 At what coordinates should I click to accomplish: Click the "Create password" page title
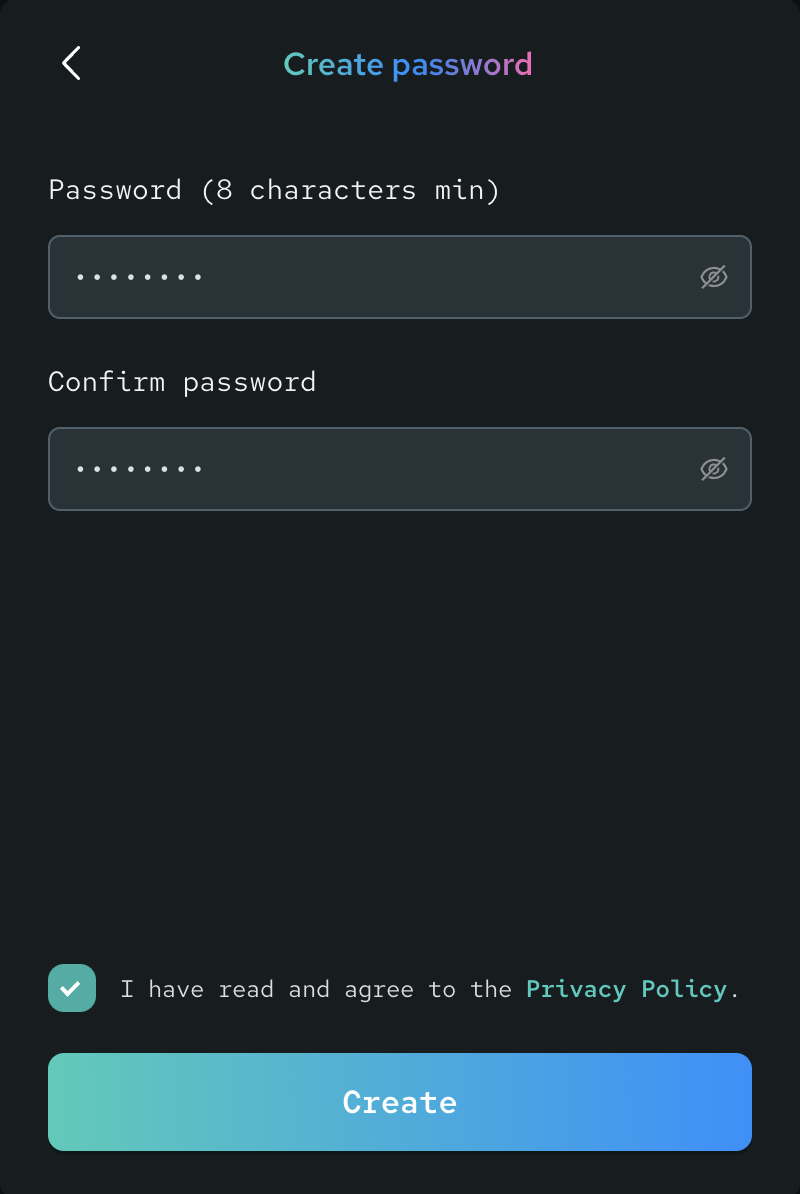click(408, 64)
